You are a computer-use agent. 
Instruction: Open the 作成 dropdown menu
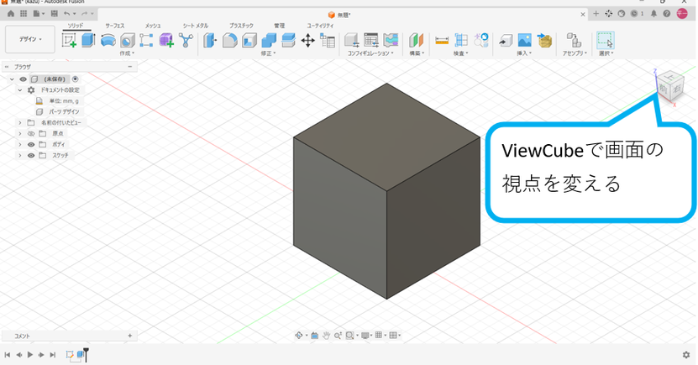[x=127, y=53]
